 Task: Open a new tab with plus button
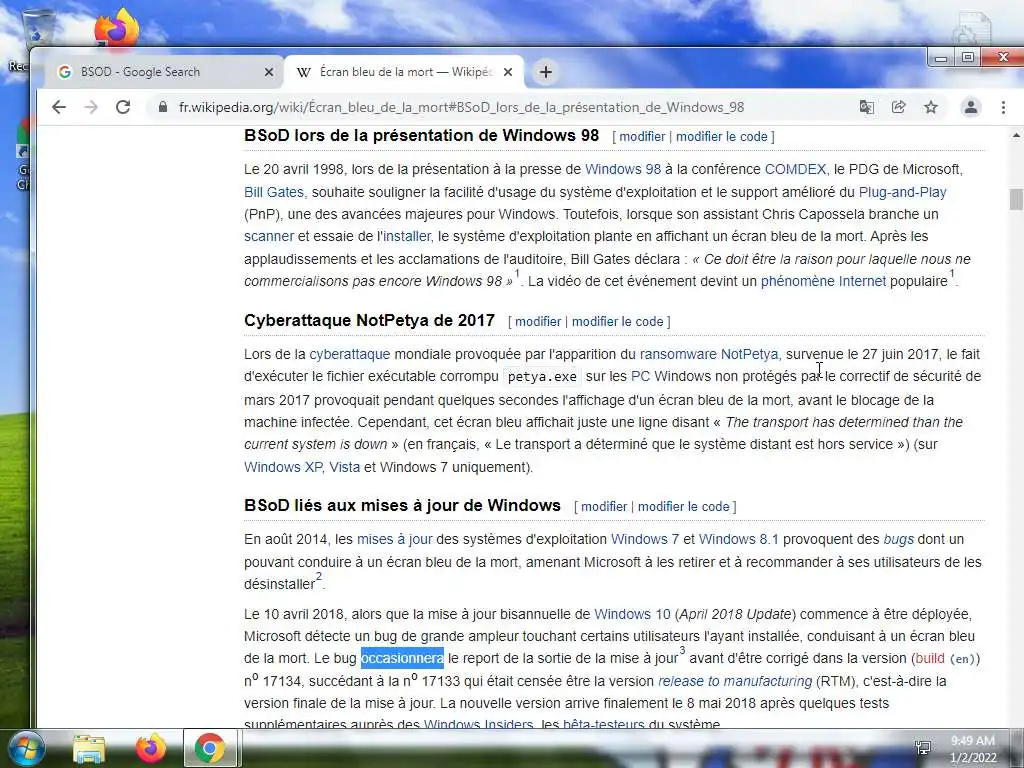tap(546, 72)
